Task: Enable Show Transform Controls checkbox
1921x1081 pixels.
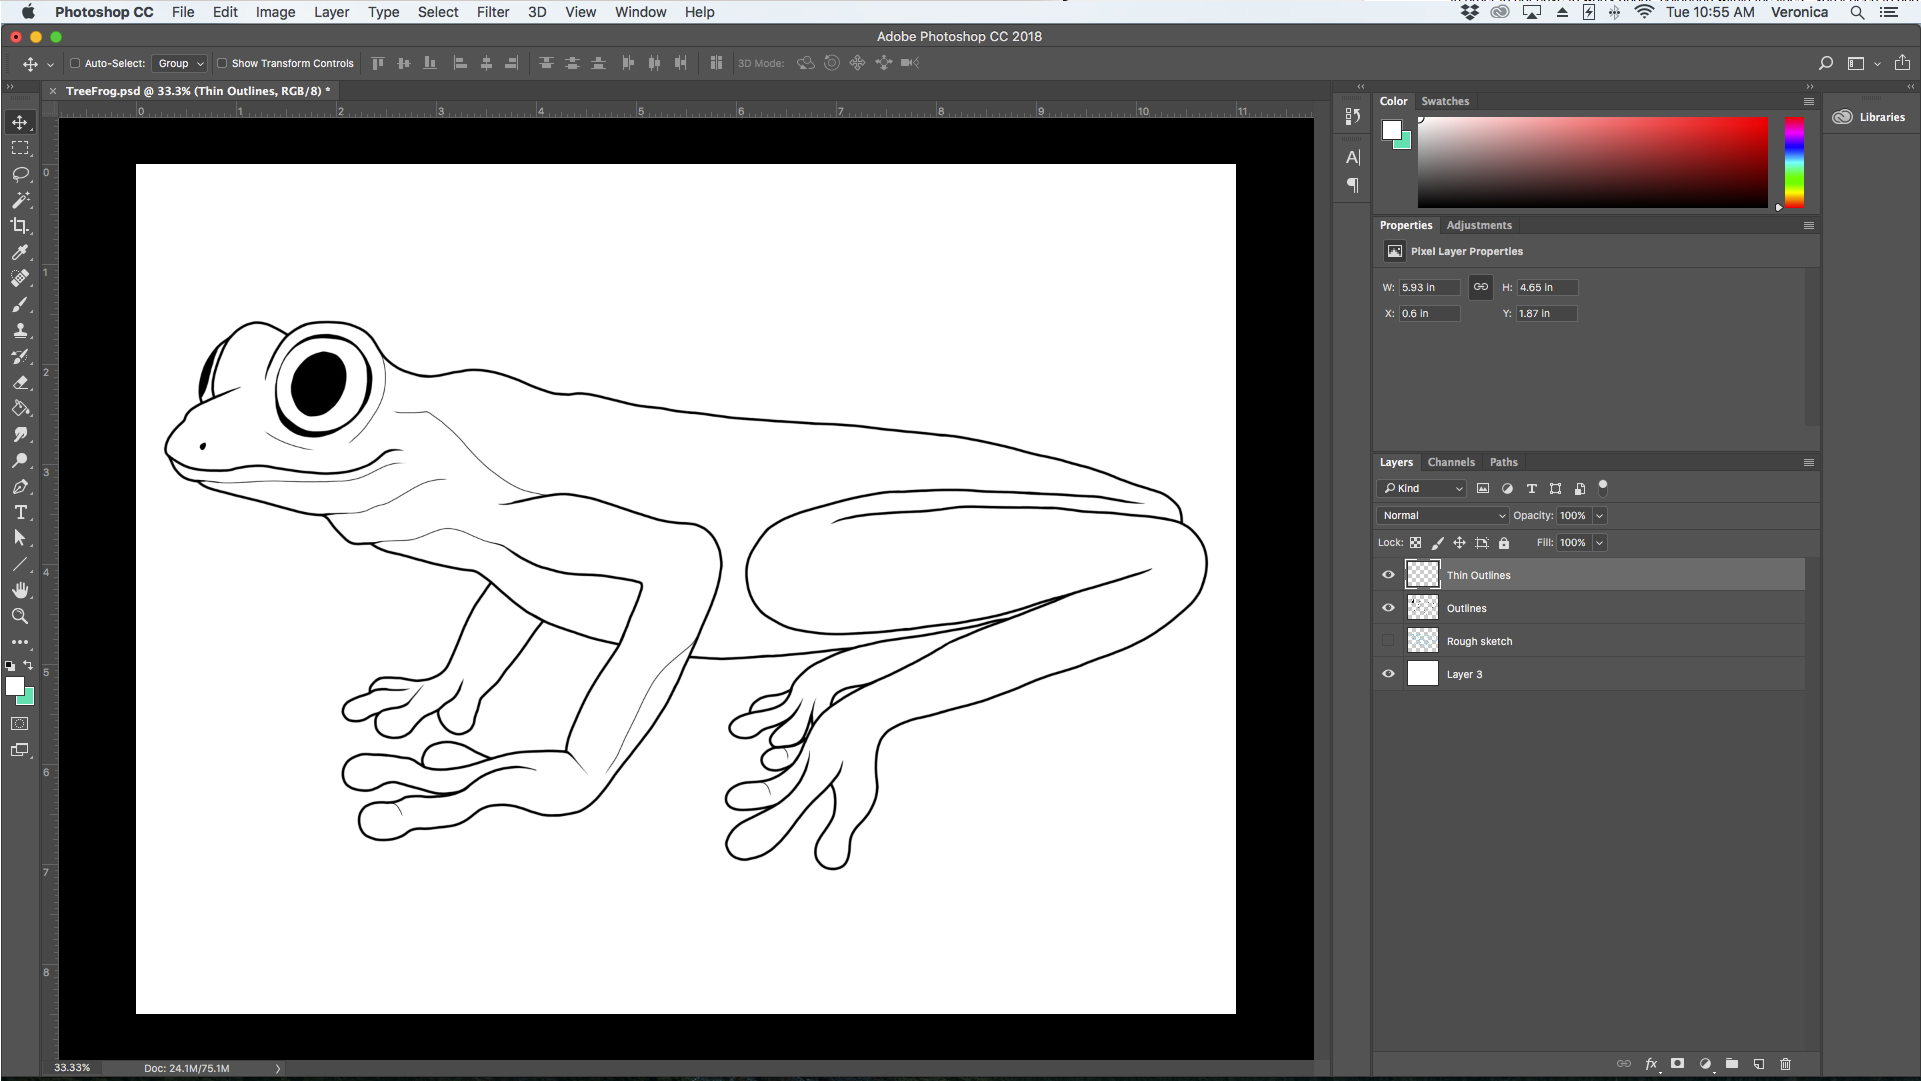Action: pos(222,63)
